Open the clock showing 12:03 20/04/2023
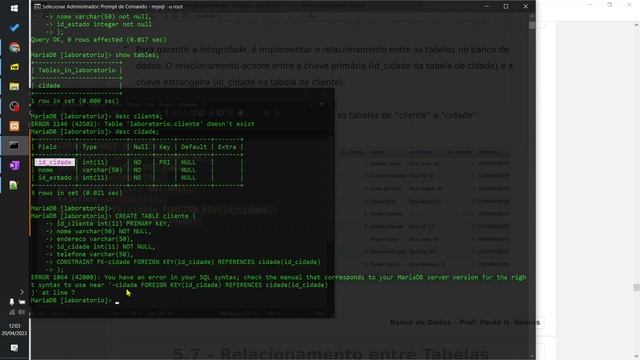 pyautogui.click(x=14, y=329)
